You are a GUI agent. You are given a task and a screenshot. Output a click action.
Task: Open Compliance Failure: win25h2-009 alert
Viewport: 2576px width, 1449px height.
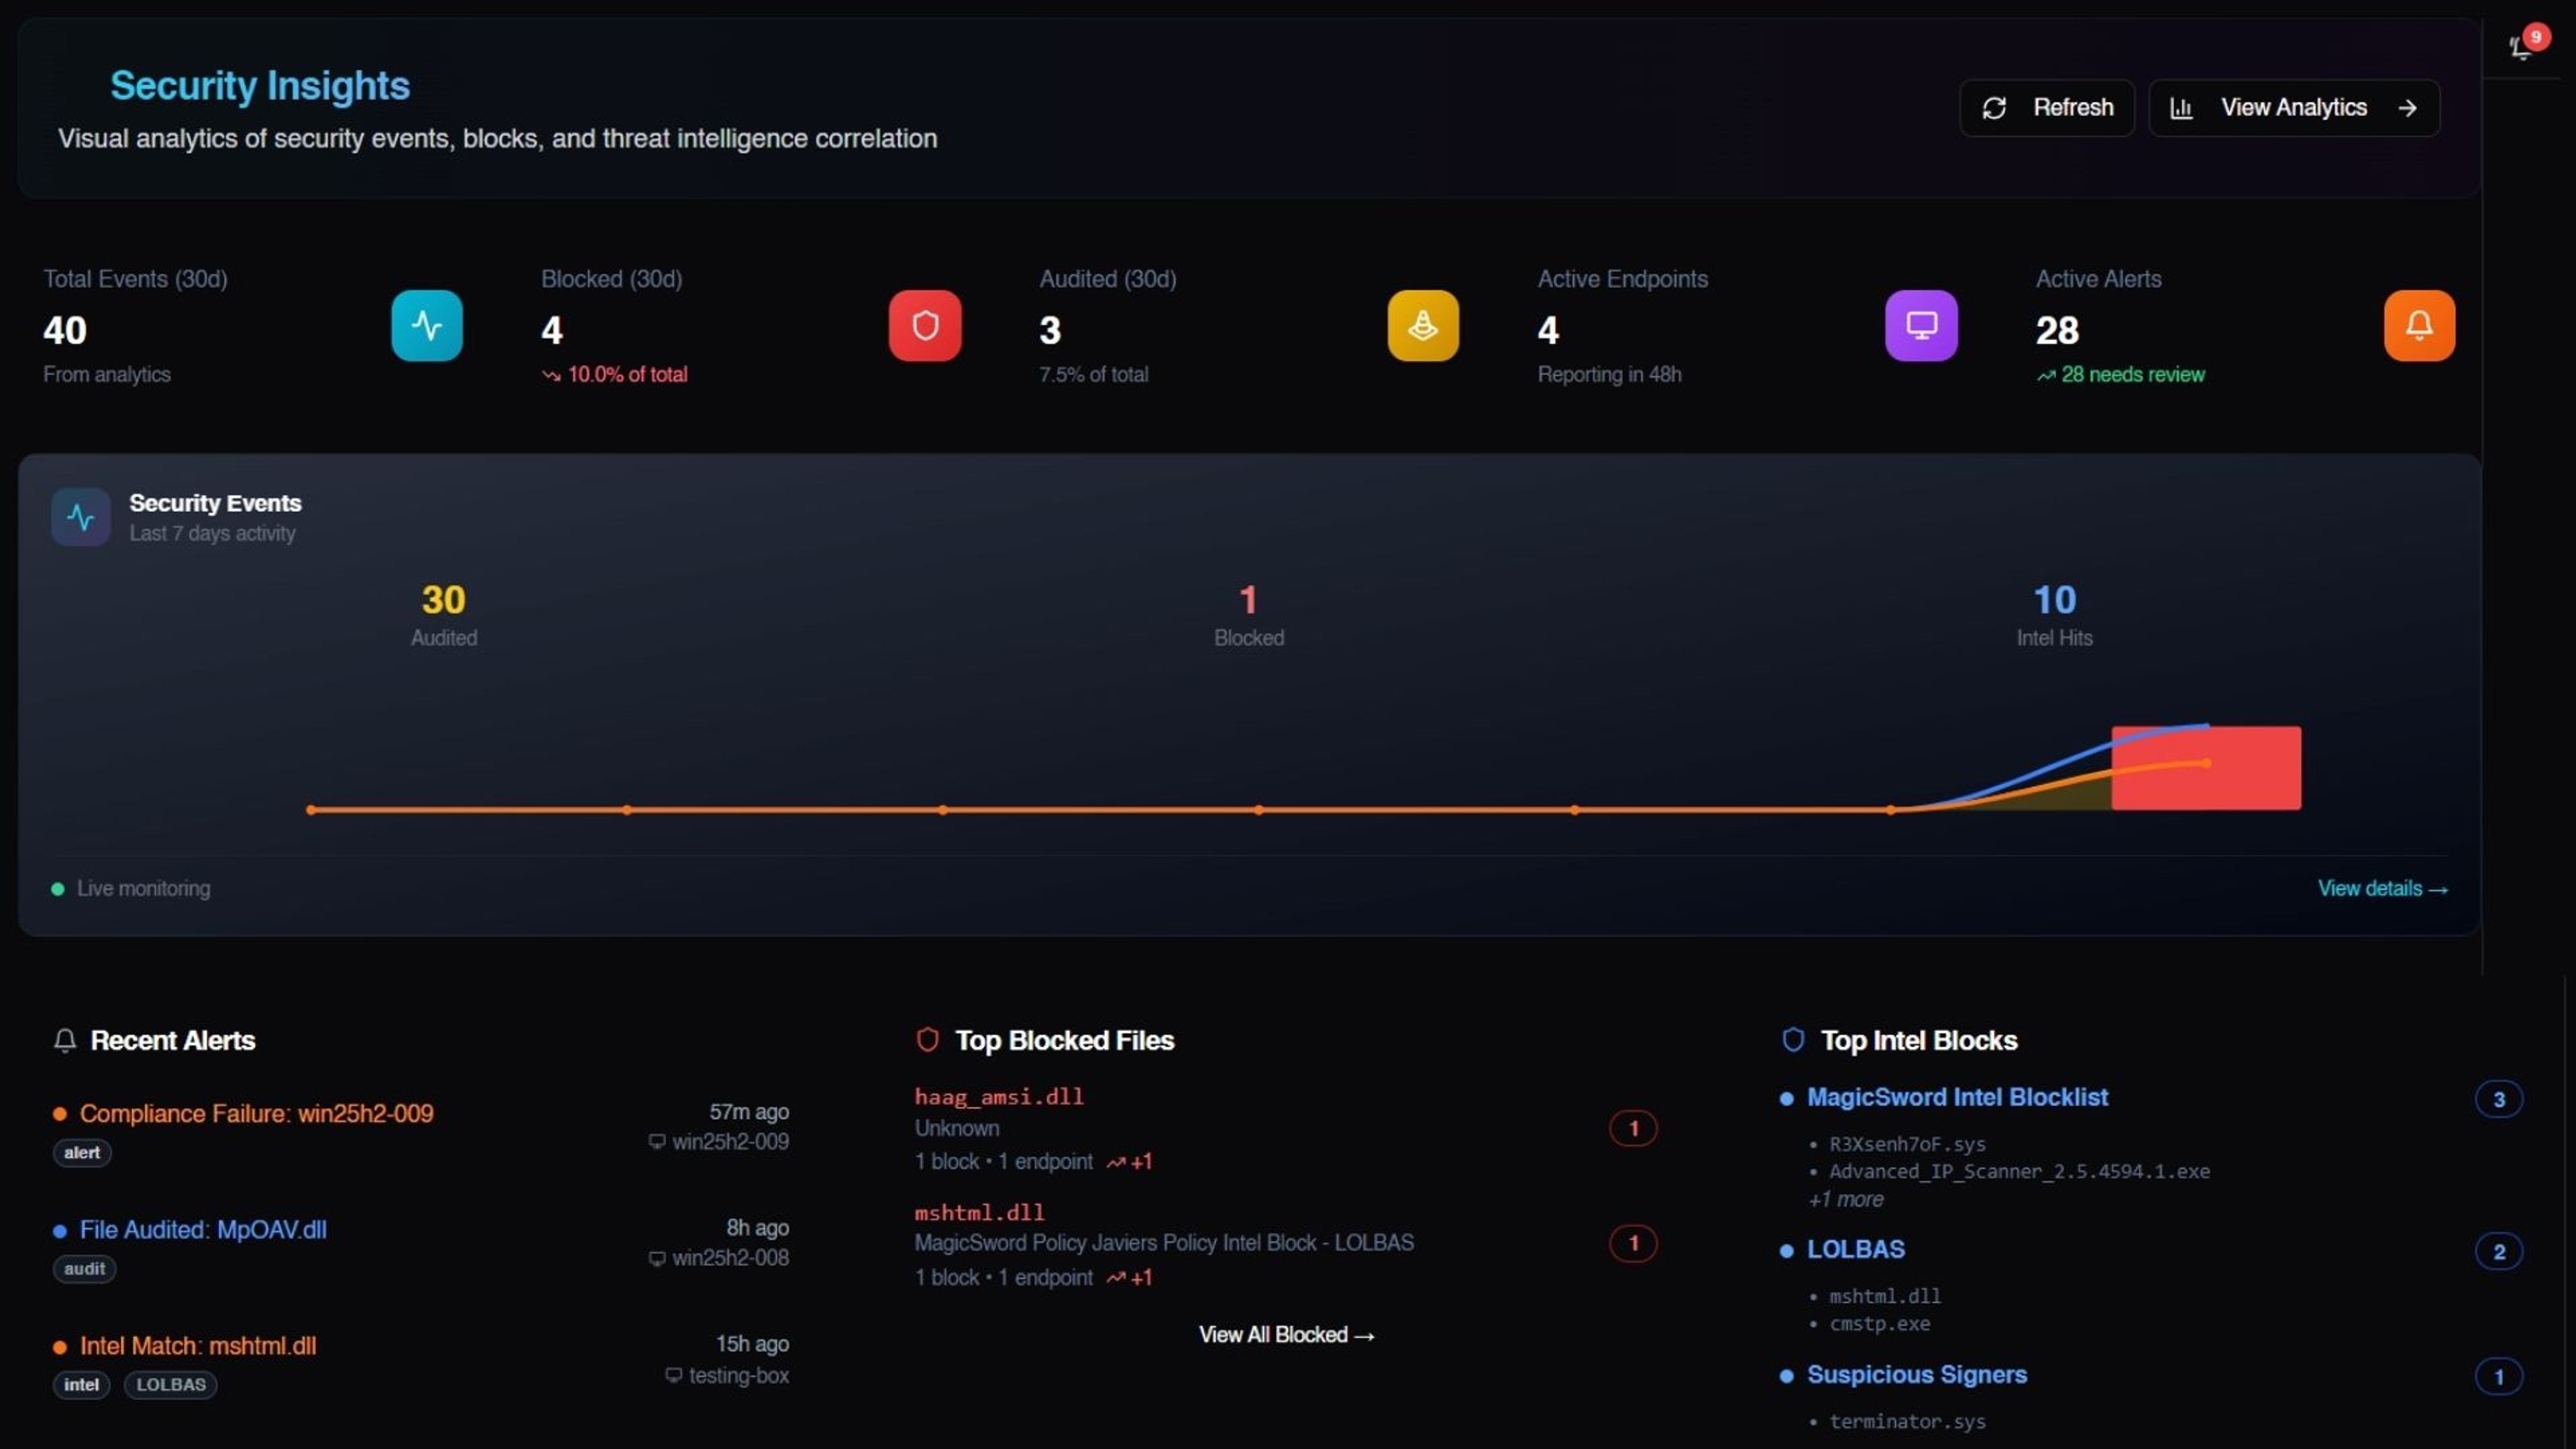click(256, 1113)
